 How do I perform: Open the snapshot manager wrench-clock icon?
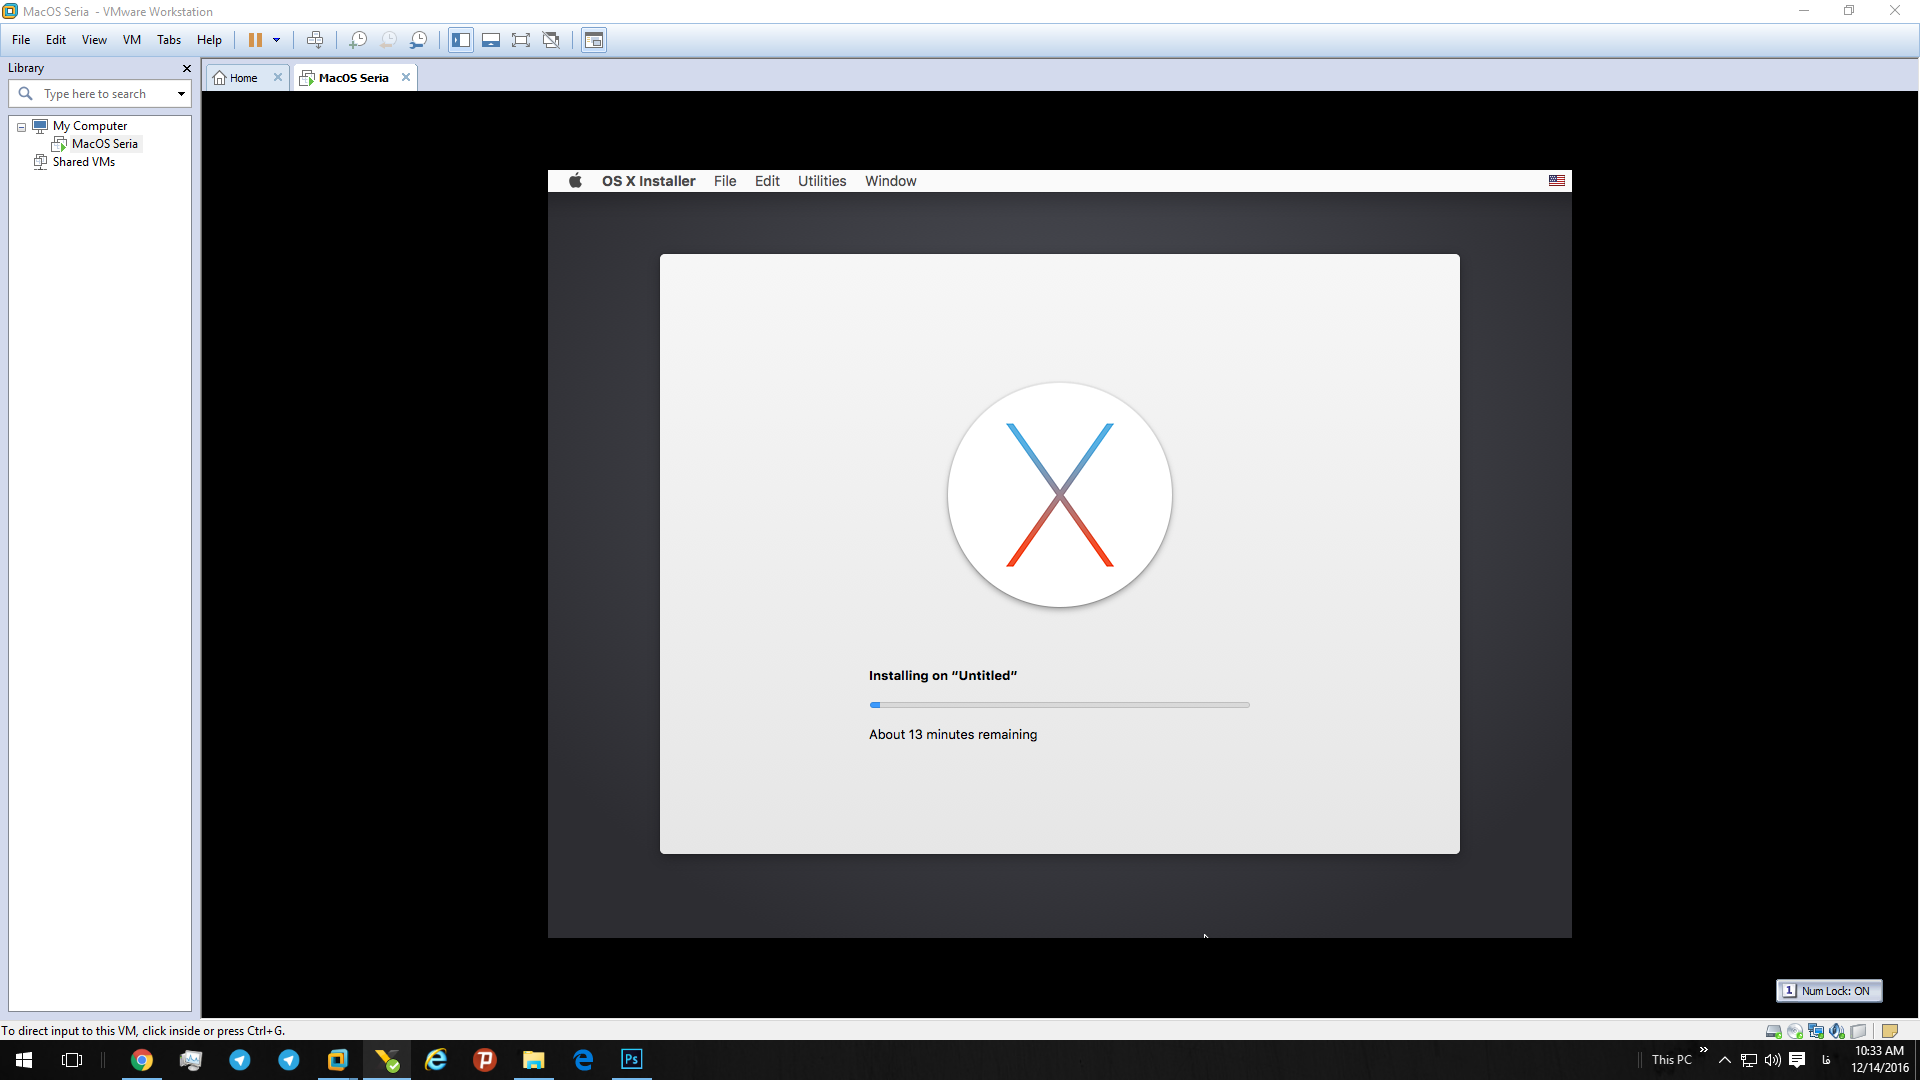(419, 40)
